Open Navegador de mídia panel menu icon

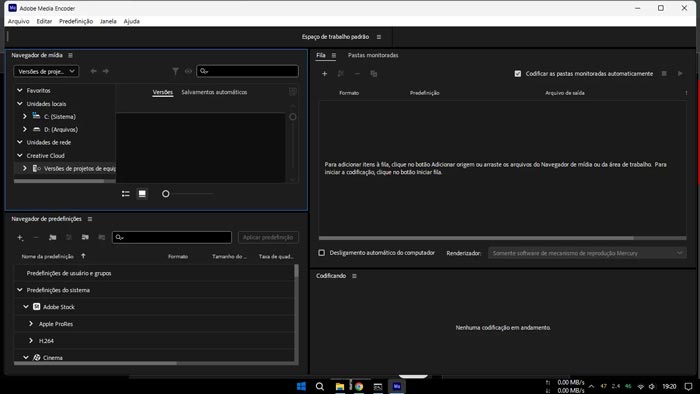pyautogui.click(x=70, y=55)
